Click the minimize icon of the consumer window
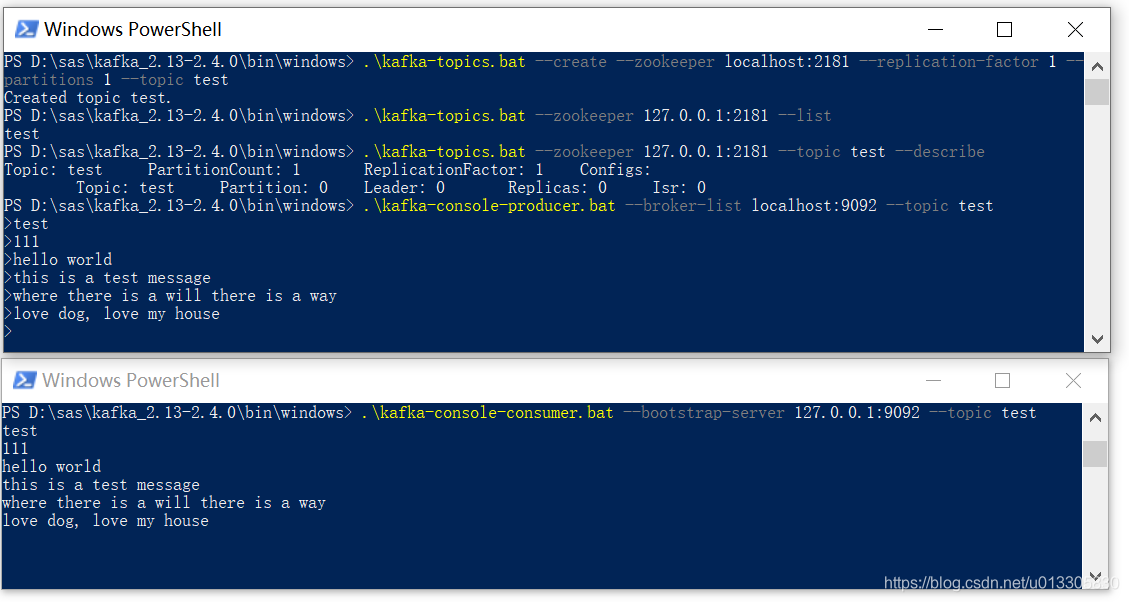Viewport: 1129px width, 602px height. click(x=933, y=380)
